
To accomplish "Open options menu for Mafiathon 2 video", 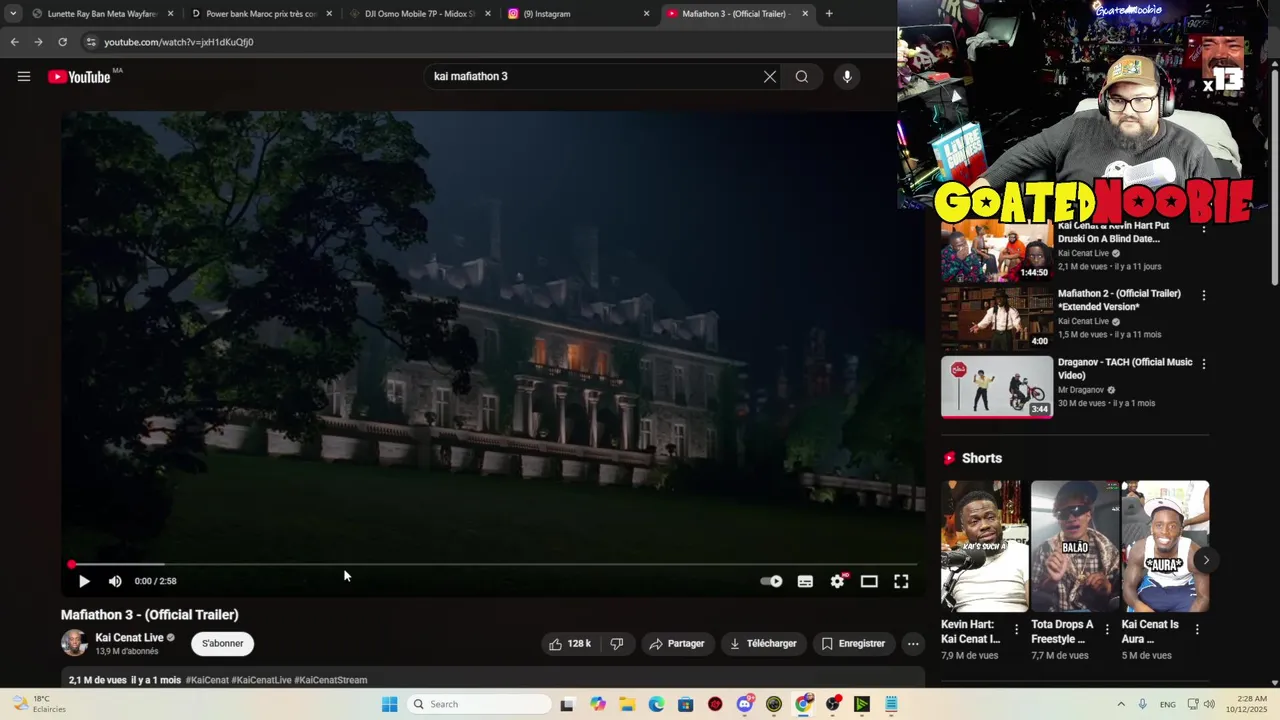I will pos(1203,296).
